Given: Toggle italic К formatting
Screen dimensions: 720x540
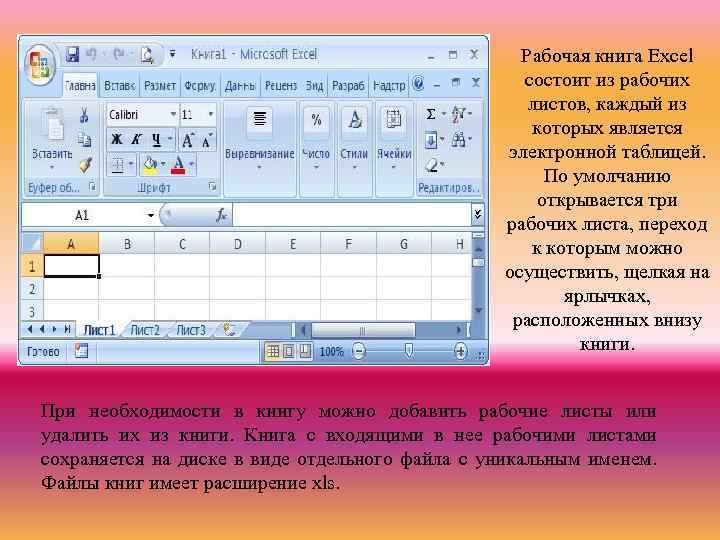Looking at the screenshot, I should point(136,139).
